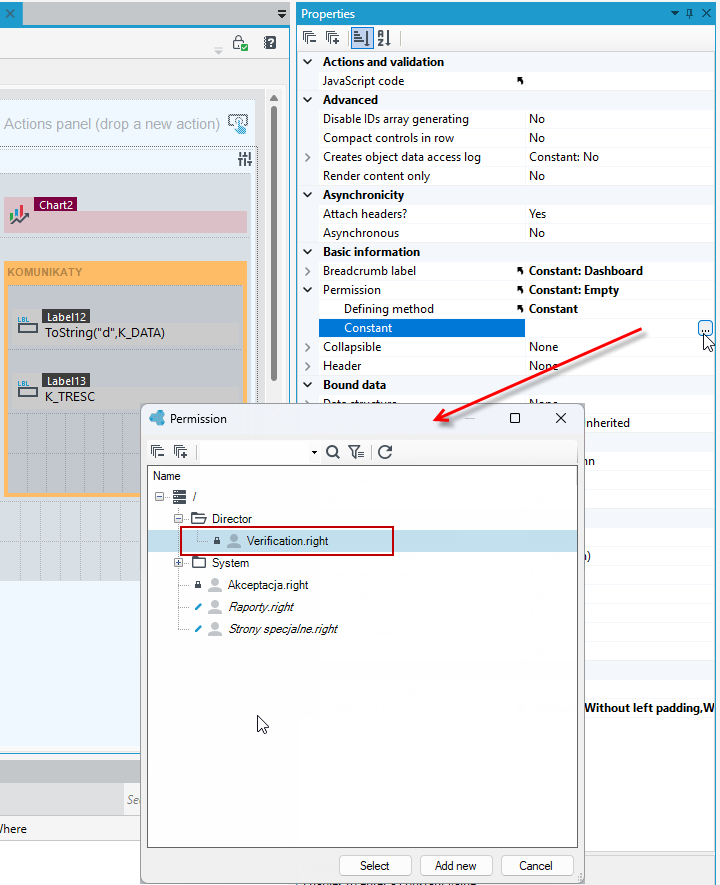
Task: Collapse all nodes in Permission dialog
Action: click(x=158, y=452)
